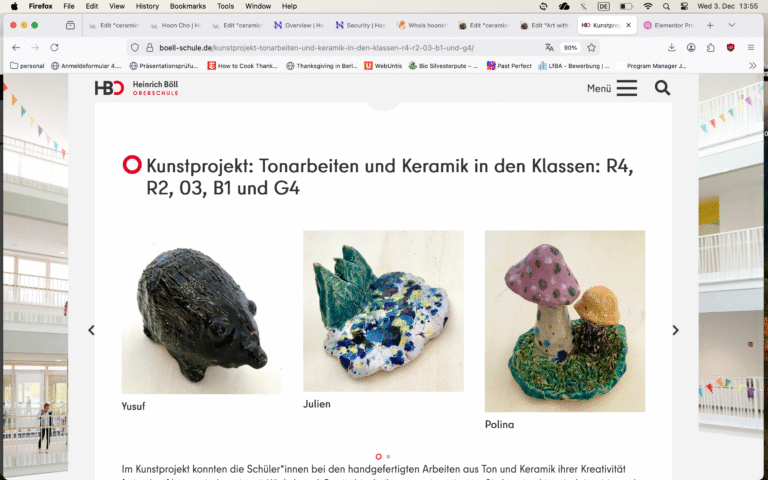The width and height of the screenshot is (768, 480).
Task: Bookmark this page with the star icon
Action: click(x=591, y=48)
